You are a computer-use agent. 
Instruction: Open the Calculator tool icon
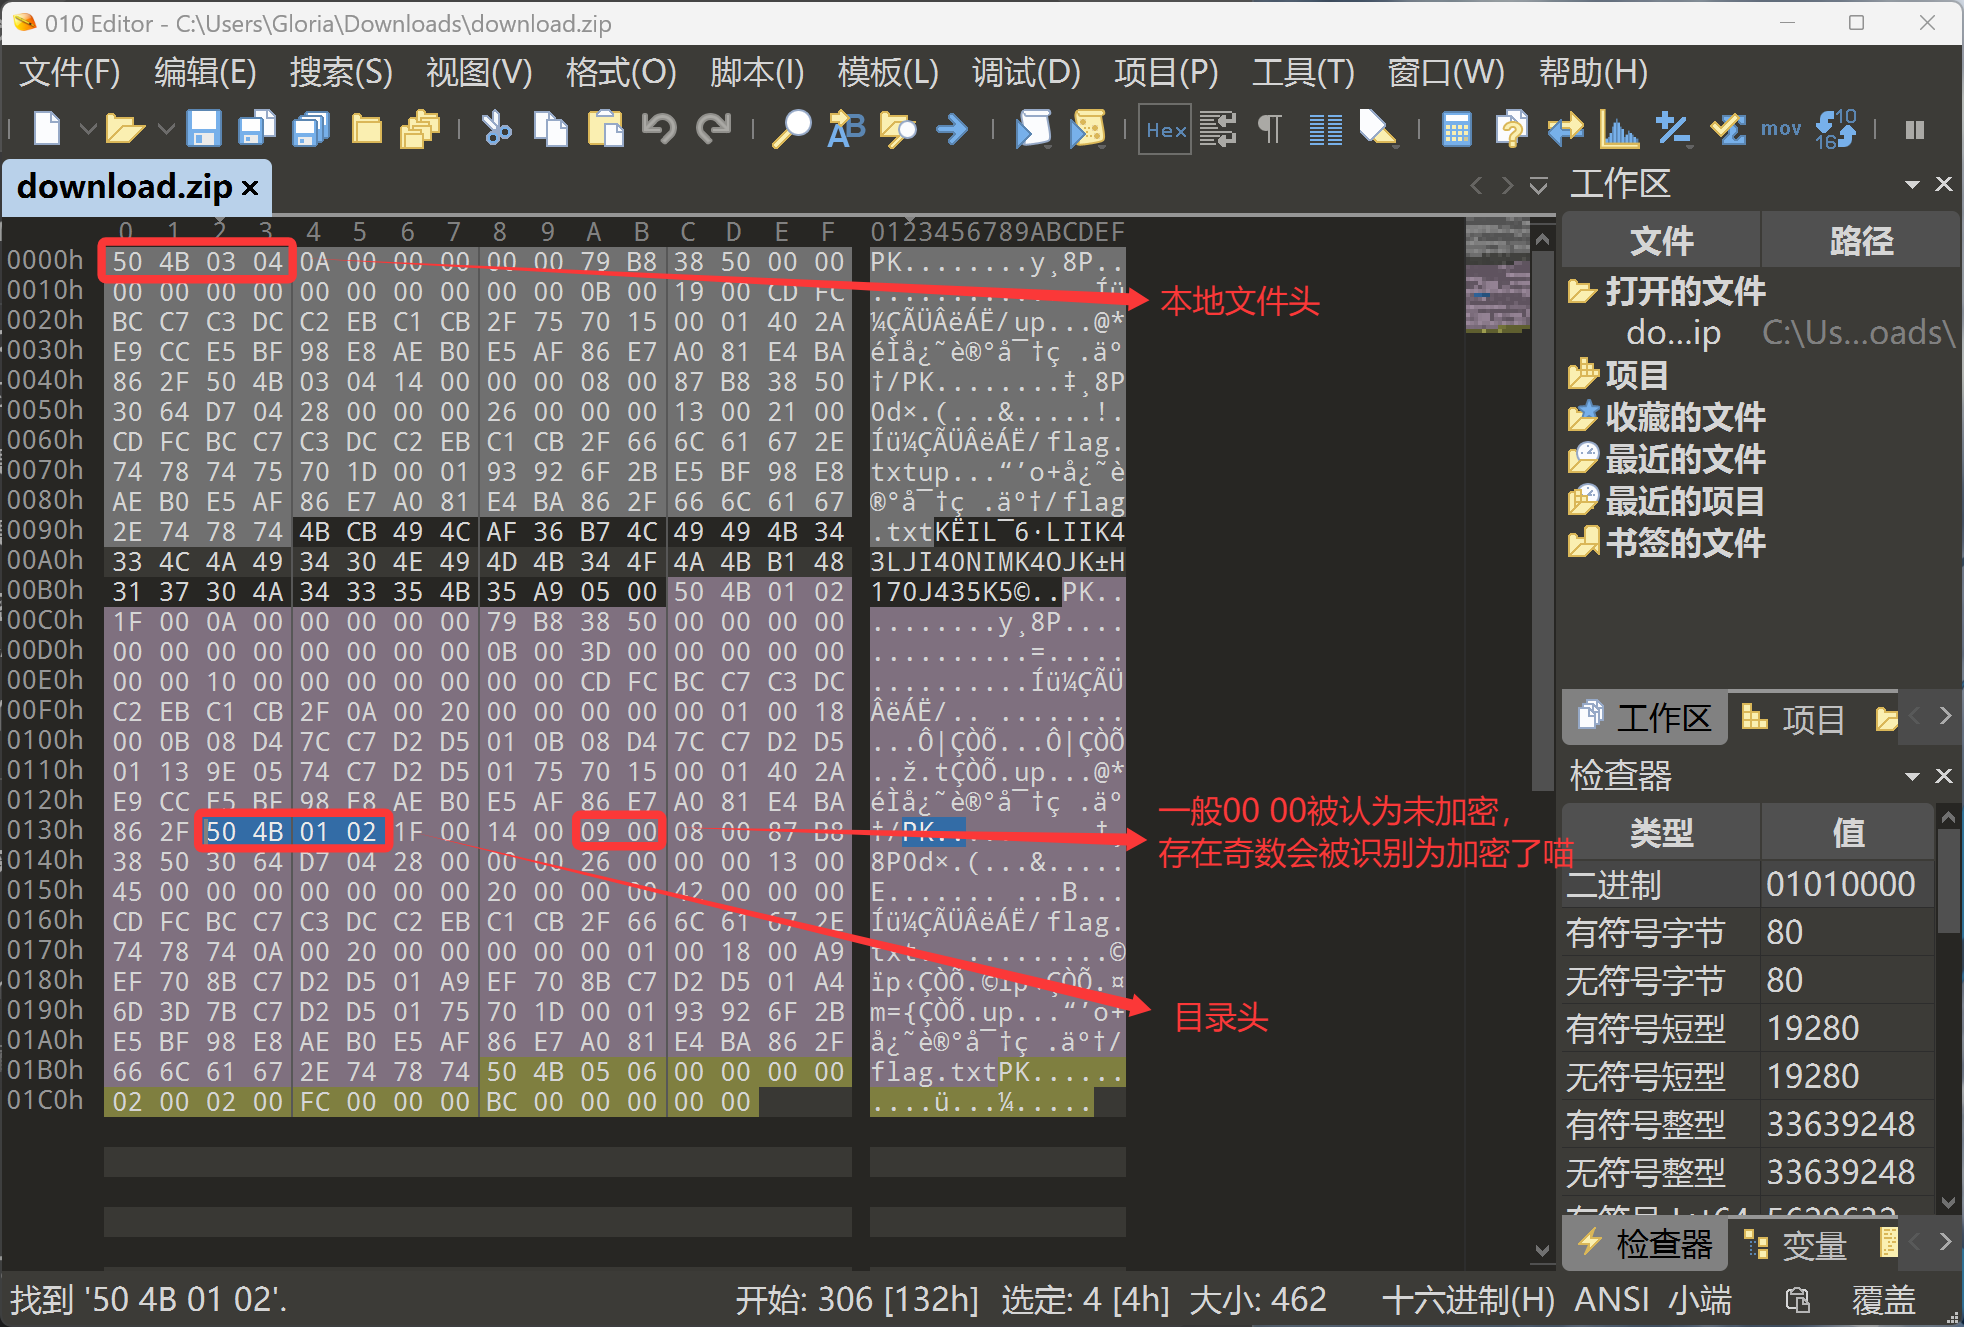[1456, 129]
